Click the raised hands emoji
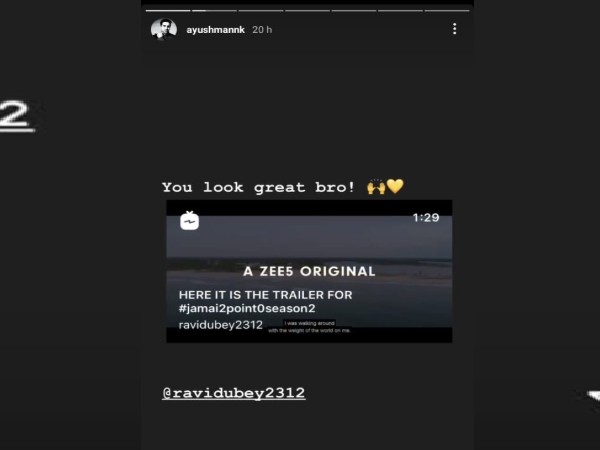 tap(376, 186)
